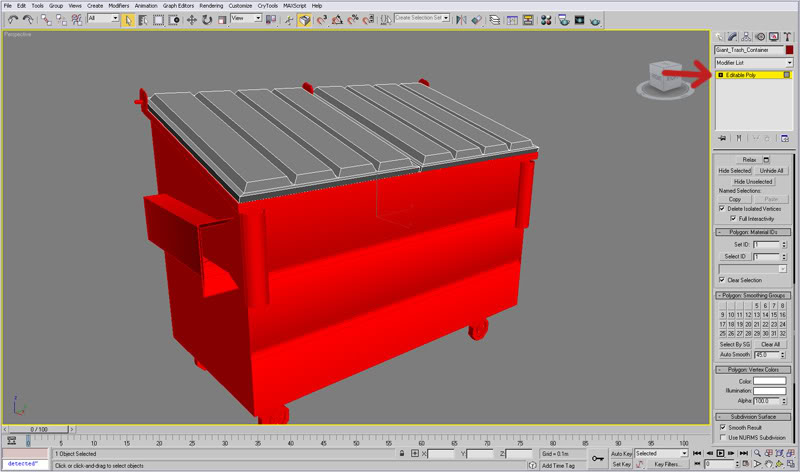
Task: Activate the Bind to Space Warp tool
Action: click(77, 20)
